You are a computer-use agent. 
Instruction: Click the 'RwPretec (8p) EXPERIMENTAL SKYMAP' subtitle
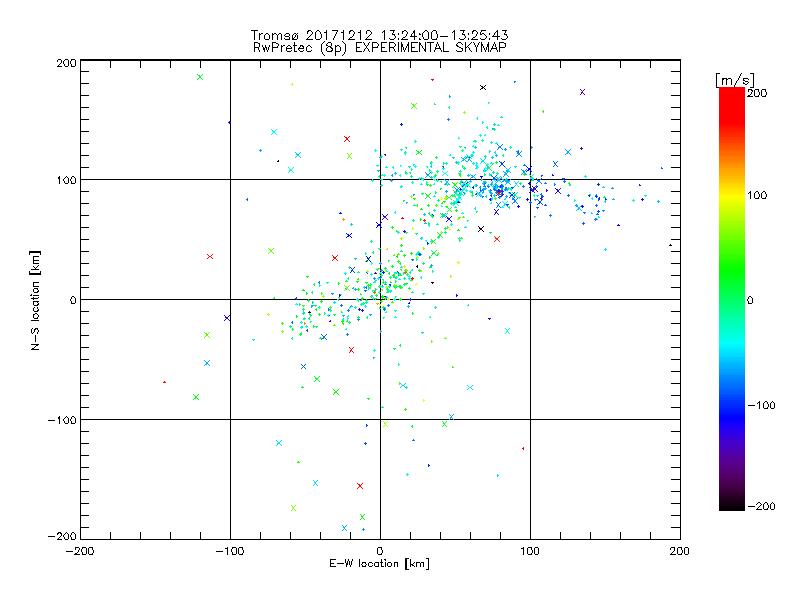click(x=380, y=48)
